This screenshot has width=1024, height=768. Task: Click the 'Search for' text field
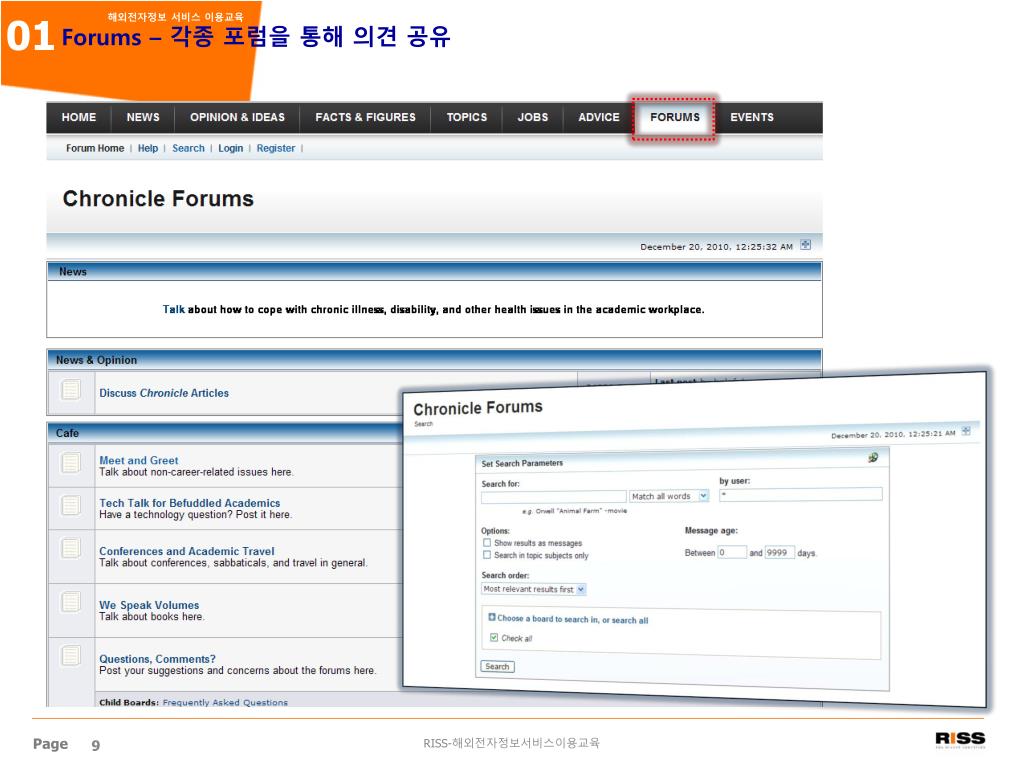(554, 497)
